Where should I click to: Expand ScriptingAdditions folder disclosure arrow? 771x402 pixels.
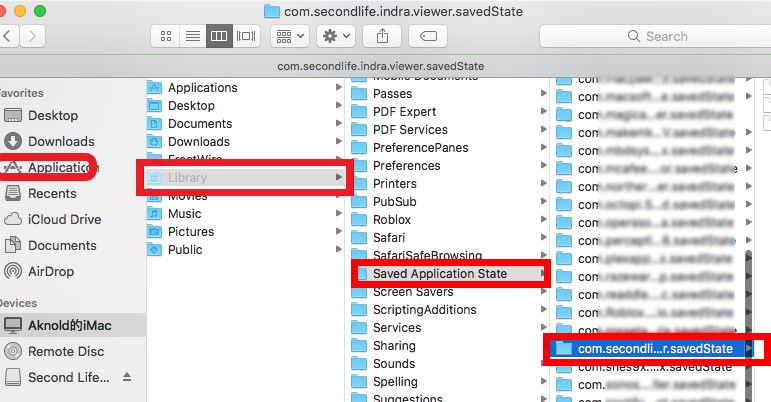[543, 309]
